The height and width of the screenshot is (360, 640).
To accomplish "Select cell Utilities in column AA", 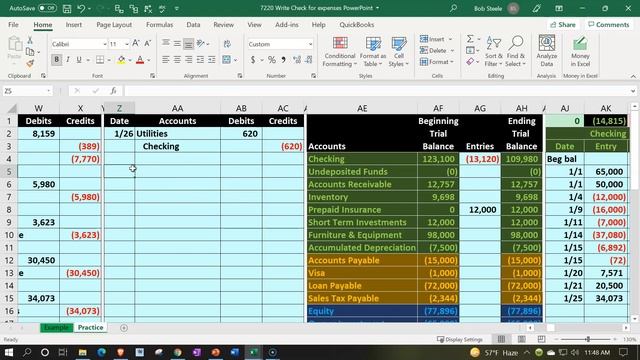I will coord(178,134).
